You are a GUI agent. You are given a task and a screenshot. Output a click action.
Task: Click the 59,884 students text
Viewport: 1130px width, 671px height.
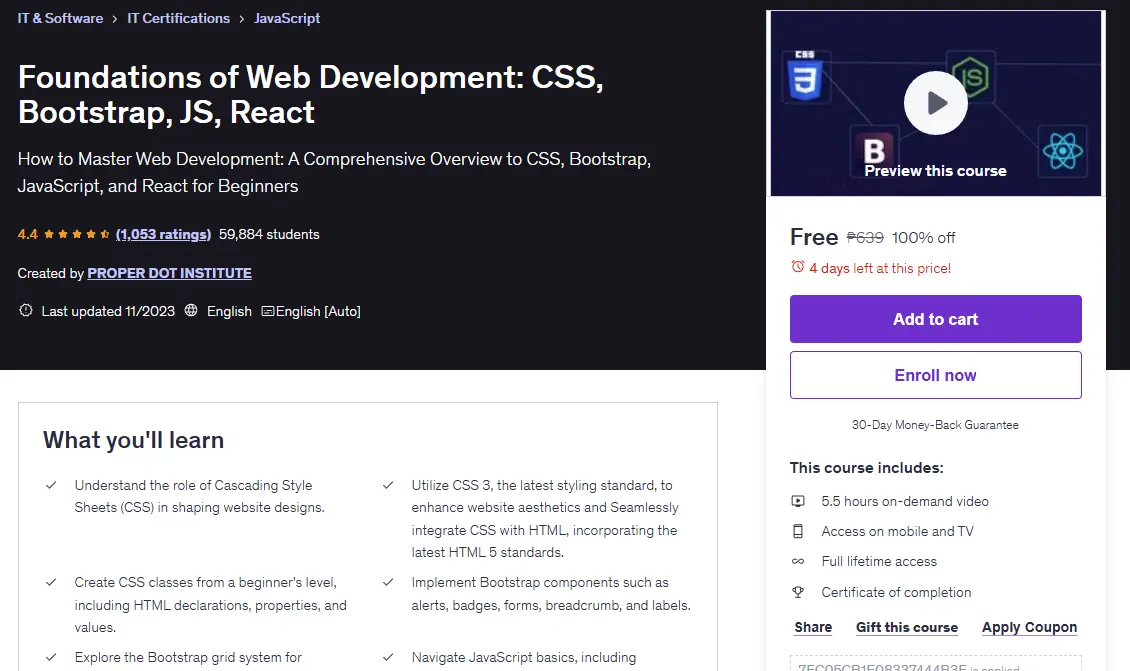(x=269, y=234)
